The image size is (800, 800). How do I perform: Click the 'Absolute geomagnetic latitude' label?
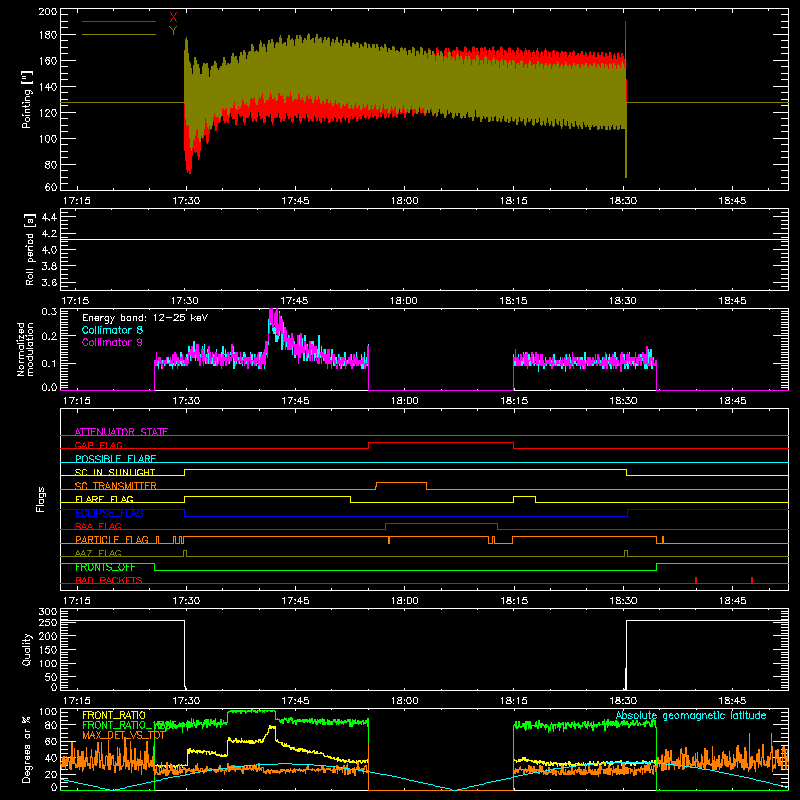(691, 715)
